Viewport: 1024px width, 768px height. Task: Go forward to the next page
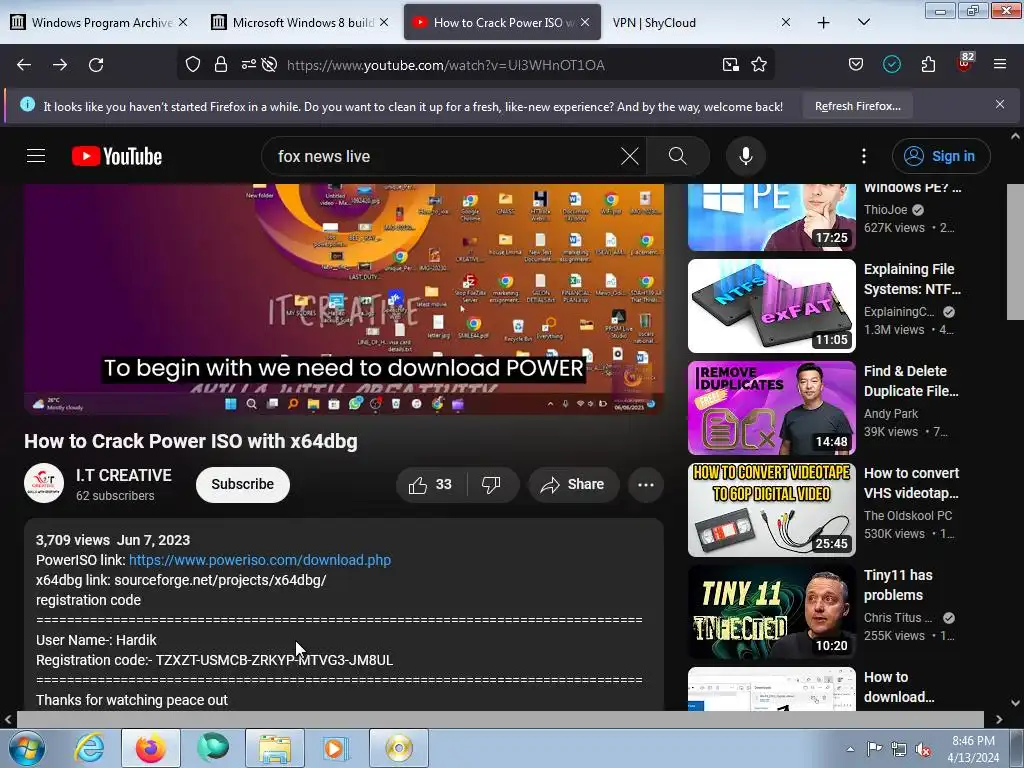tap(60, 65)
